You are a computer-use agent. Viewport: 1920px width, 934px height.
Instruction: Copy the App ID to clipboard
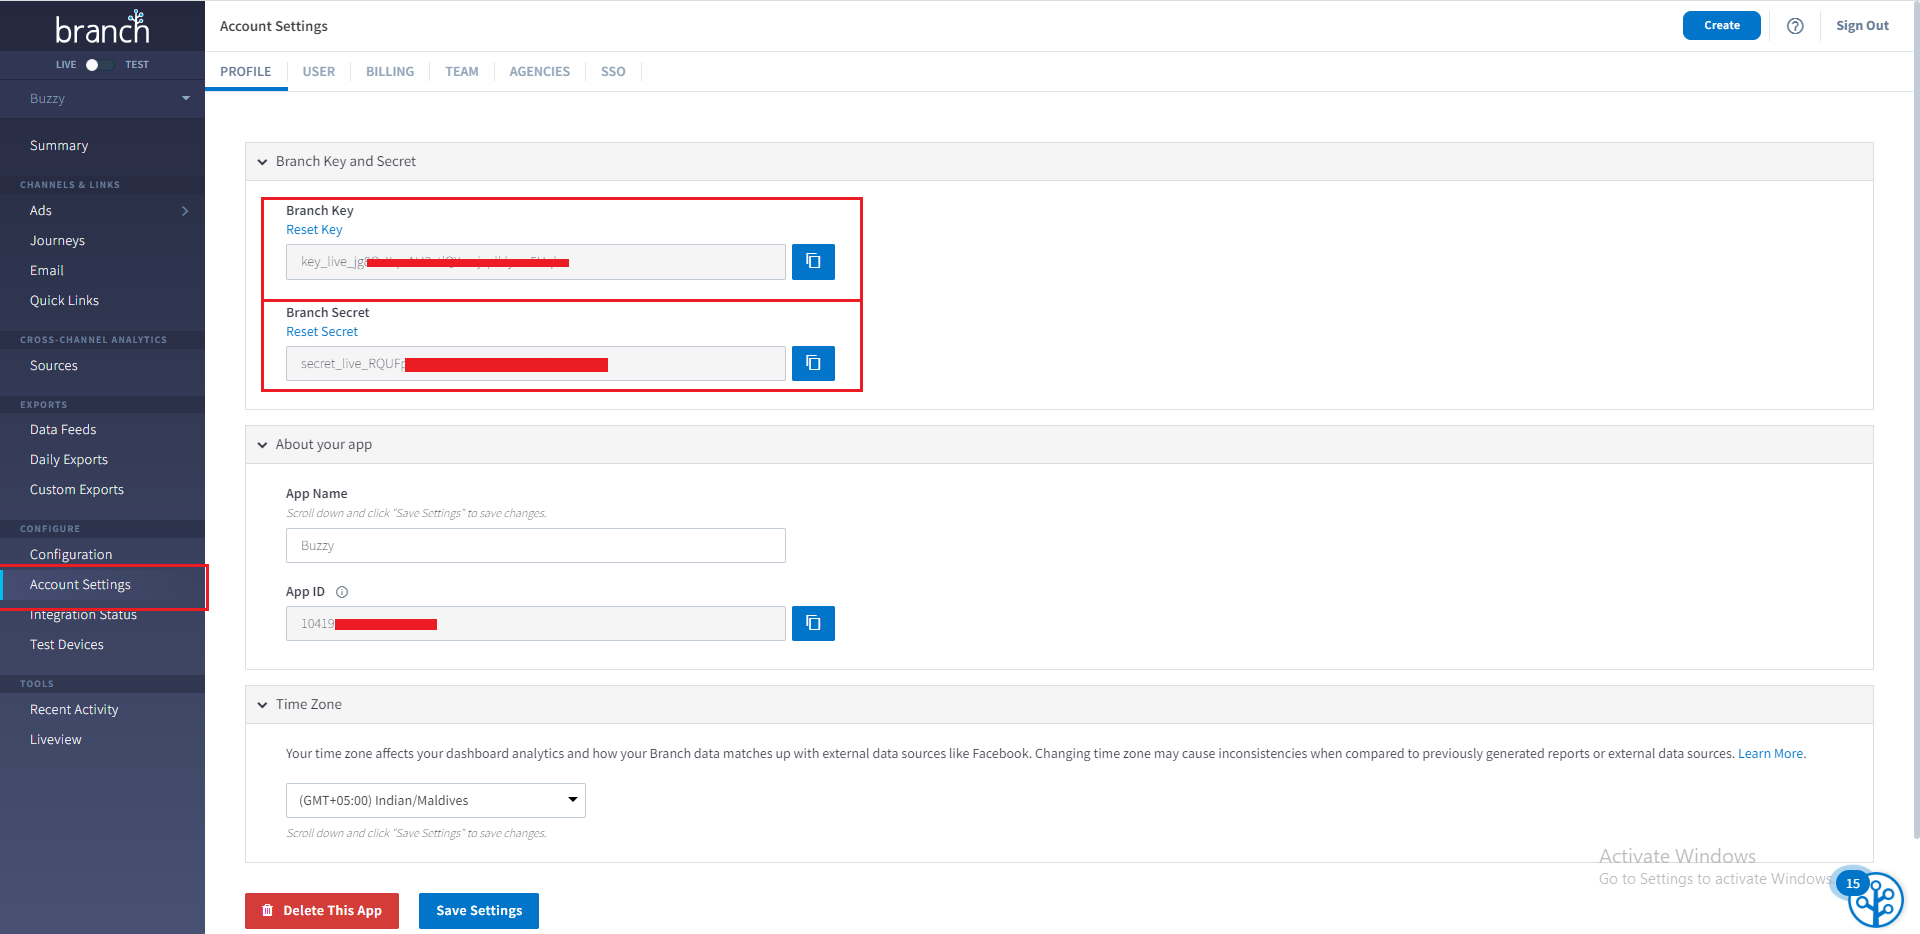click(x=813, y=624)
